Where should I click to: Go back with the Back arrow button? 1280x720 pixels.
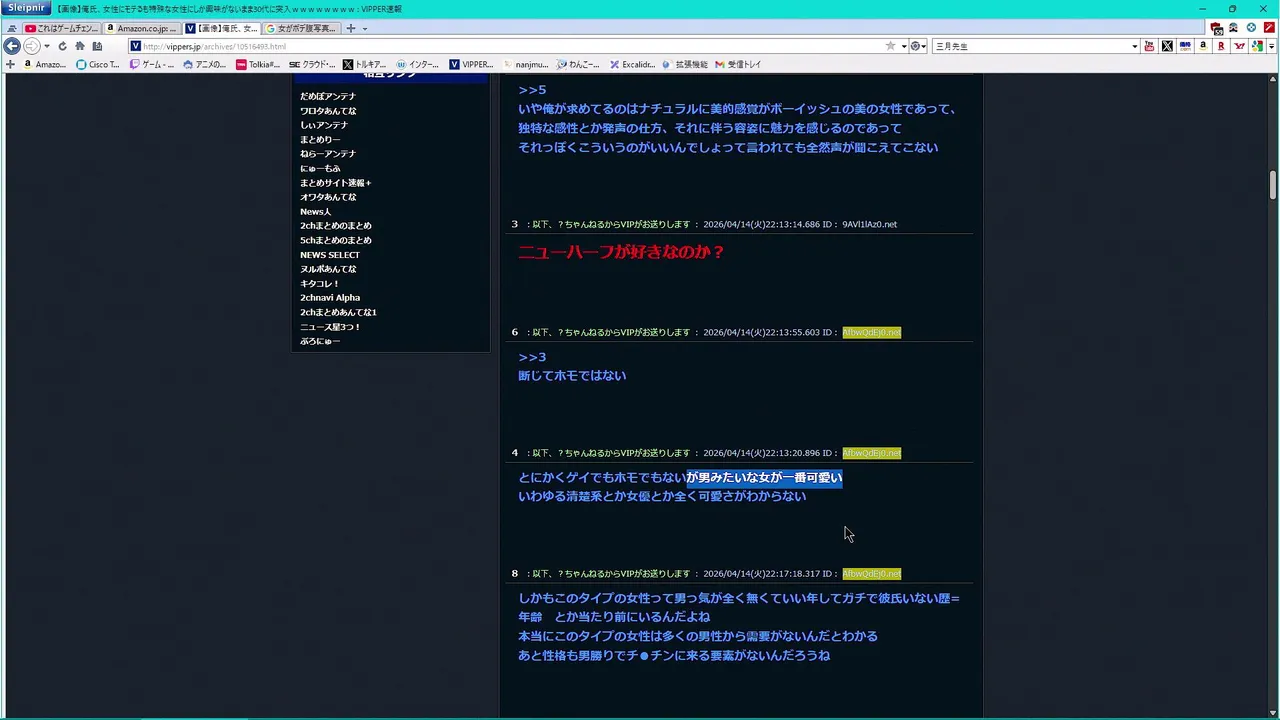(12, 46)
